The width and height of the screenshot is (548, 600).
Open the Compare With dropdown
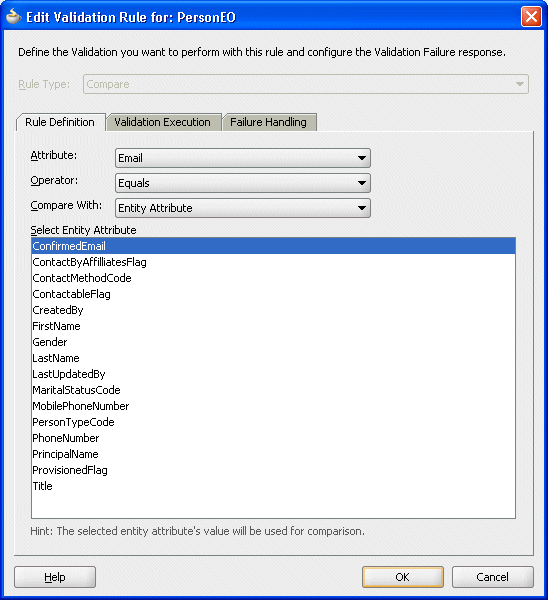tap(243, 208)
